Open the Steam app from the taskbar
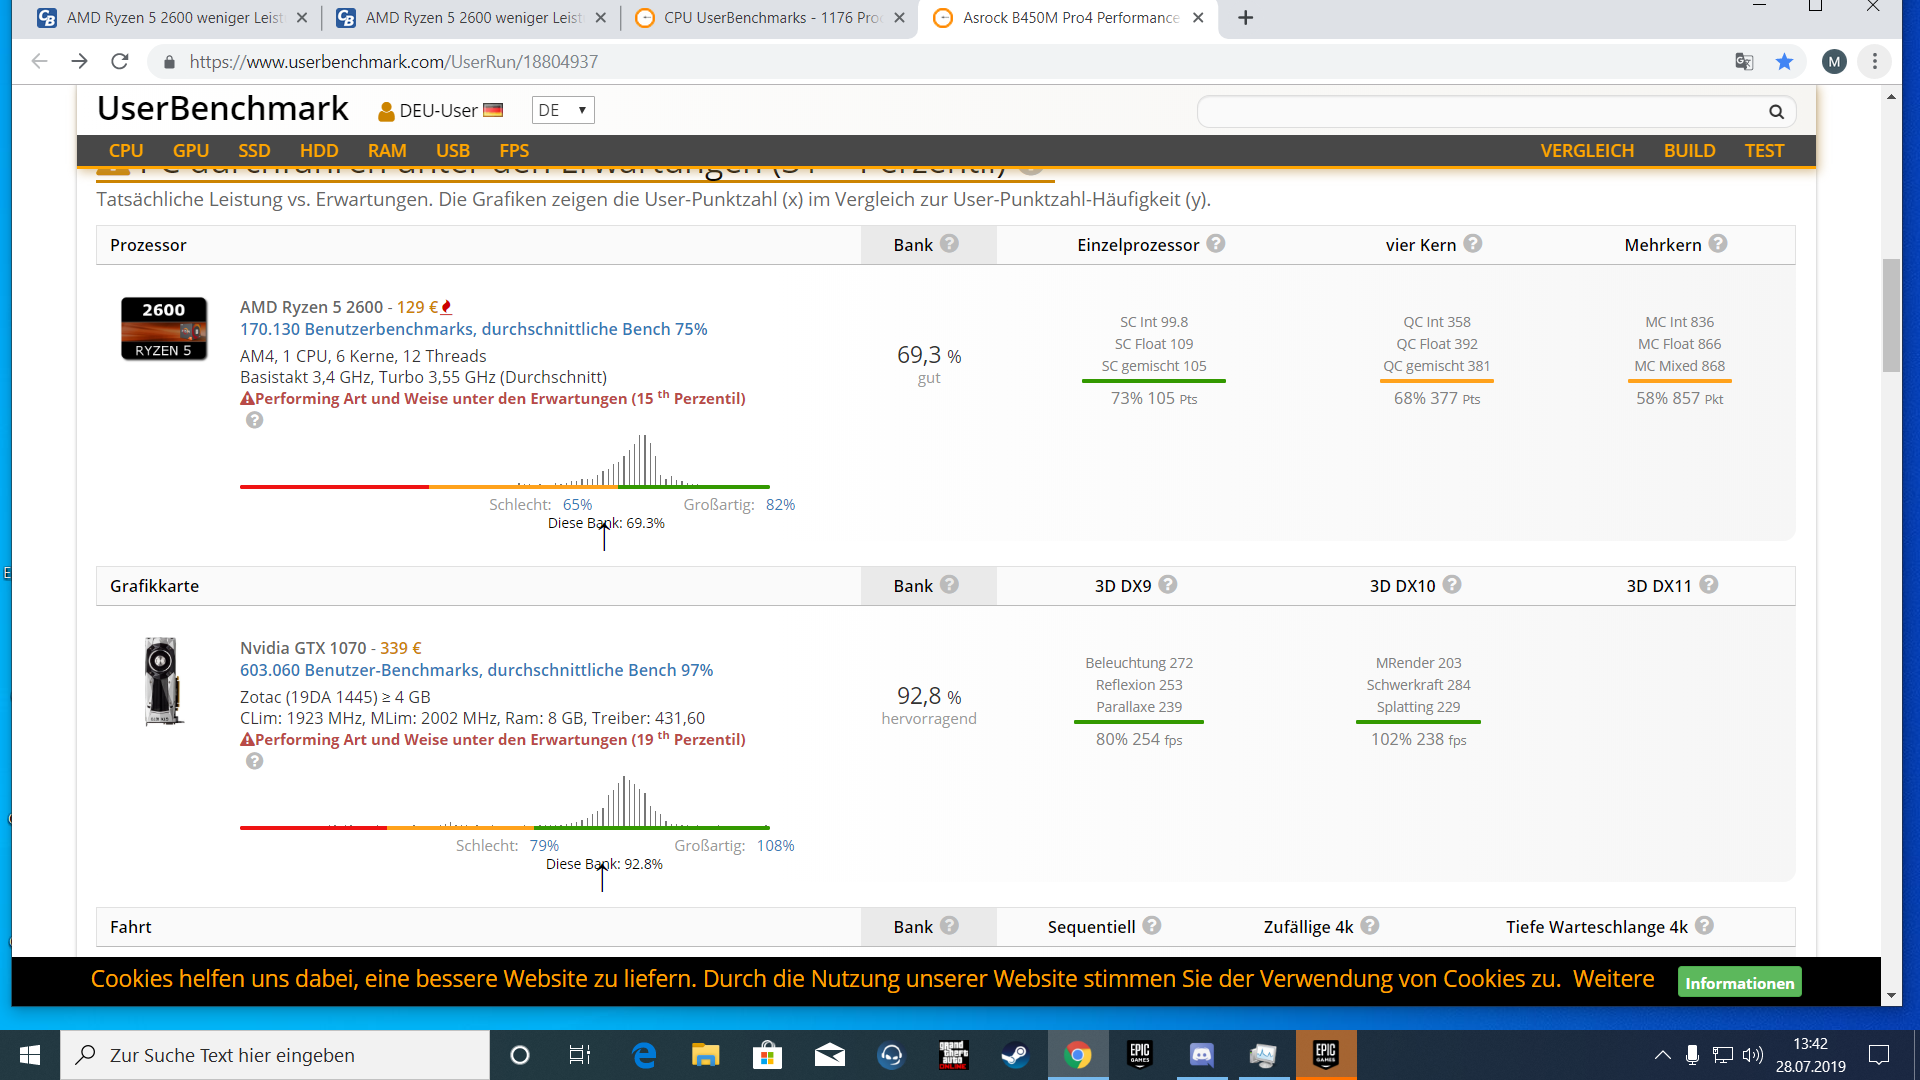 pos(1015,1055)
